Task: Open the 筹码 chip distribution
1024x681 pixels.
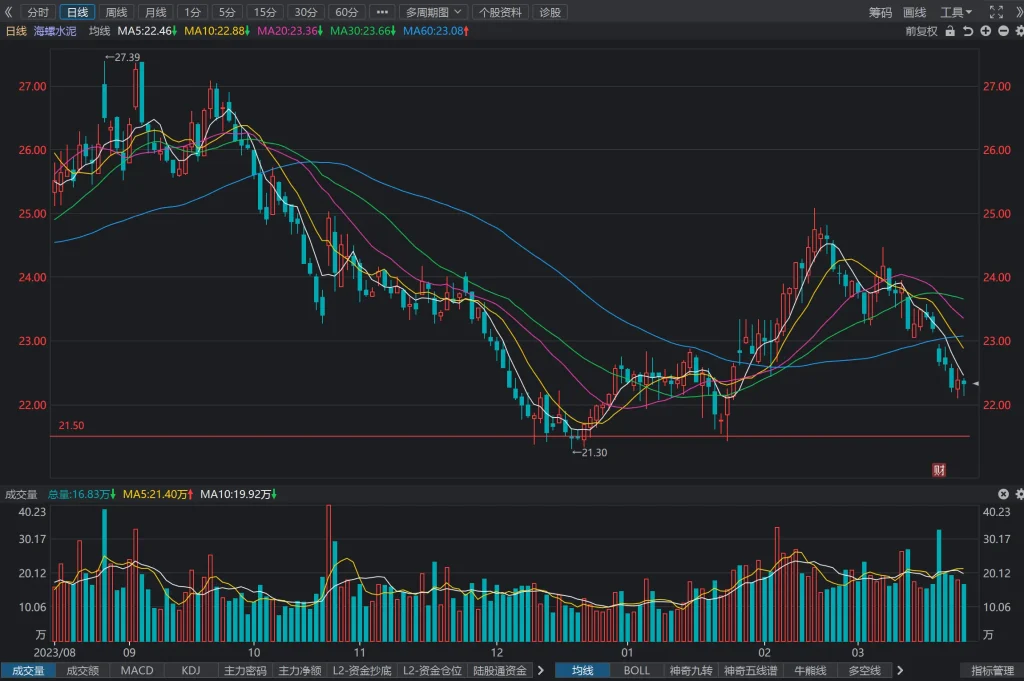Action: 880,12
